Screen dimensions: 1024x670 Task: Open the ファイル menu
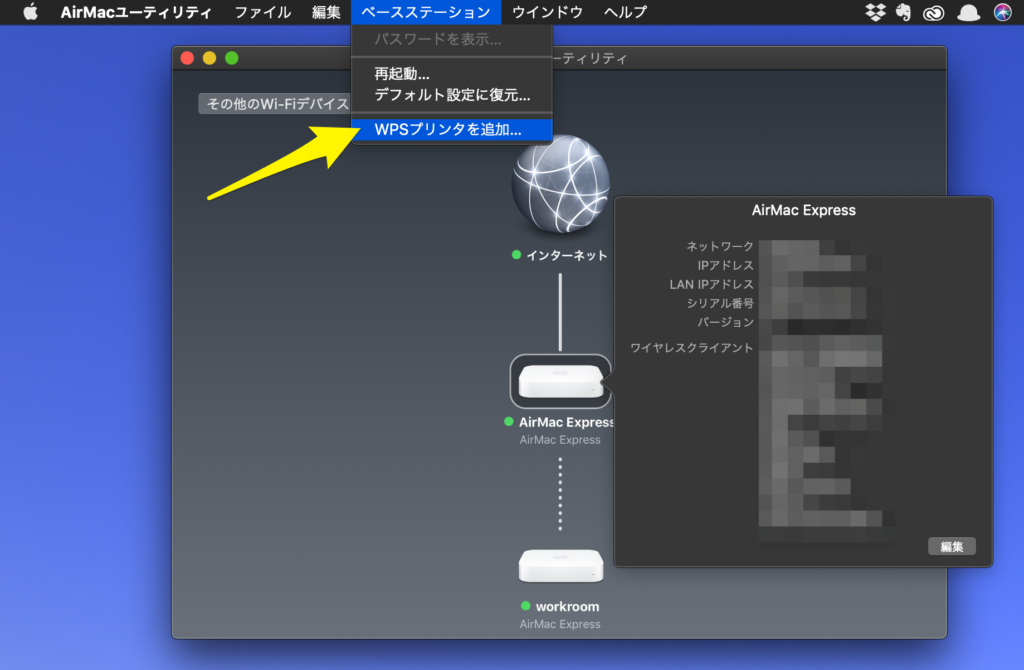(x=263, y=12)
